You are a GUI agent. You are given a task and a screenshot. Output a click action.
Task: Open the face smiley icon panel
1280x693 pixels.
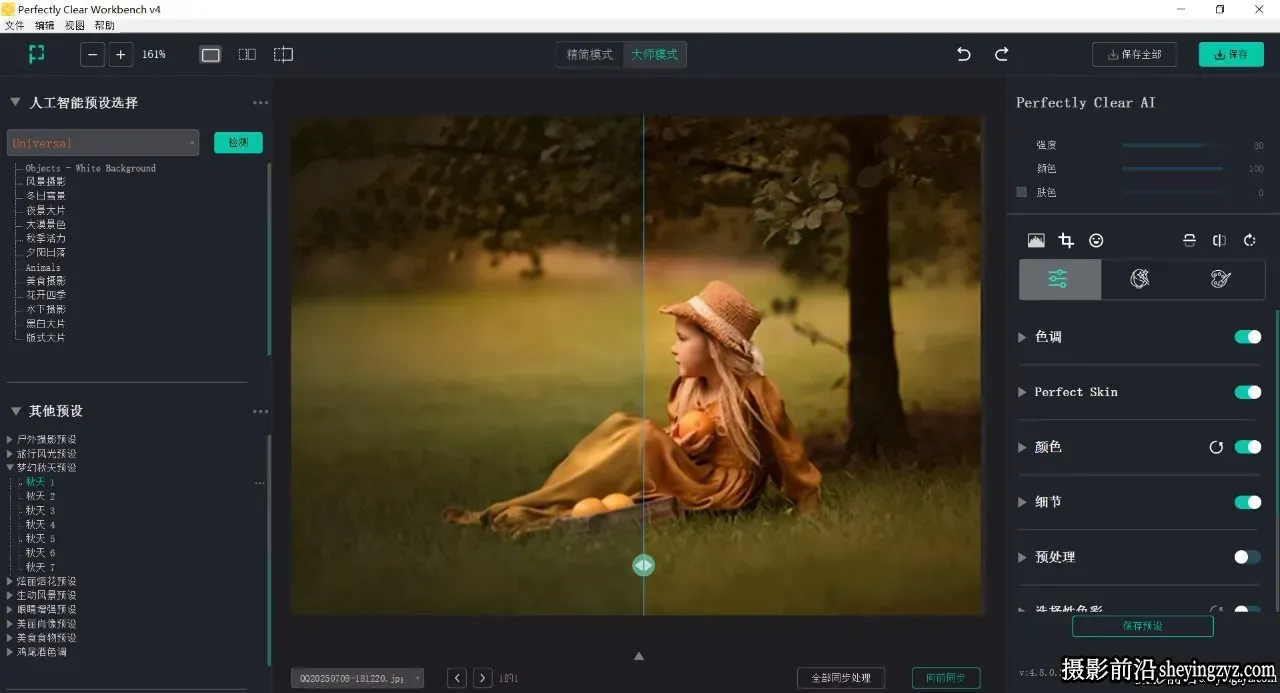tap(1096, 240)
